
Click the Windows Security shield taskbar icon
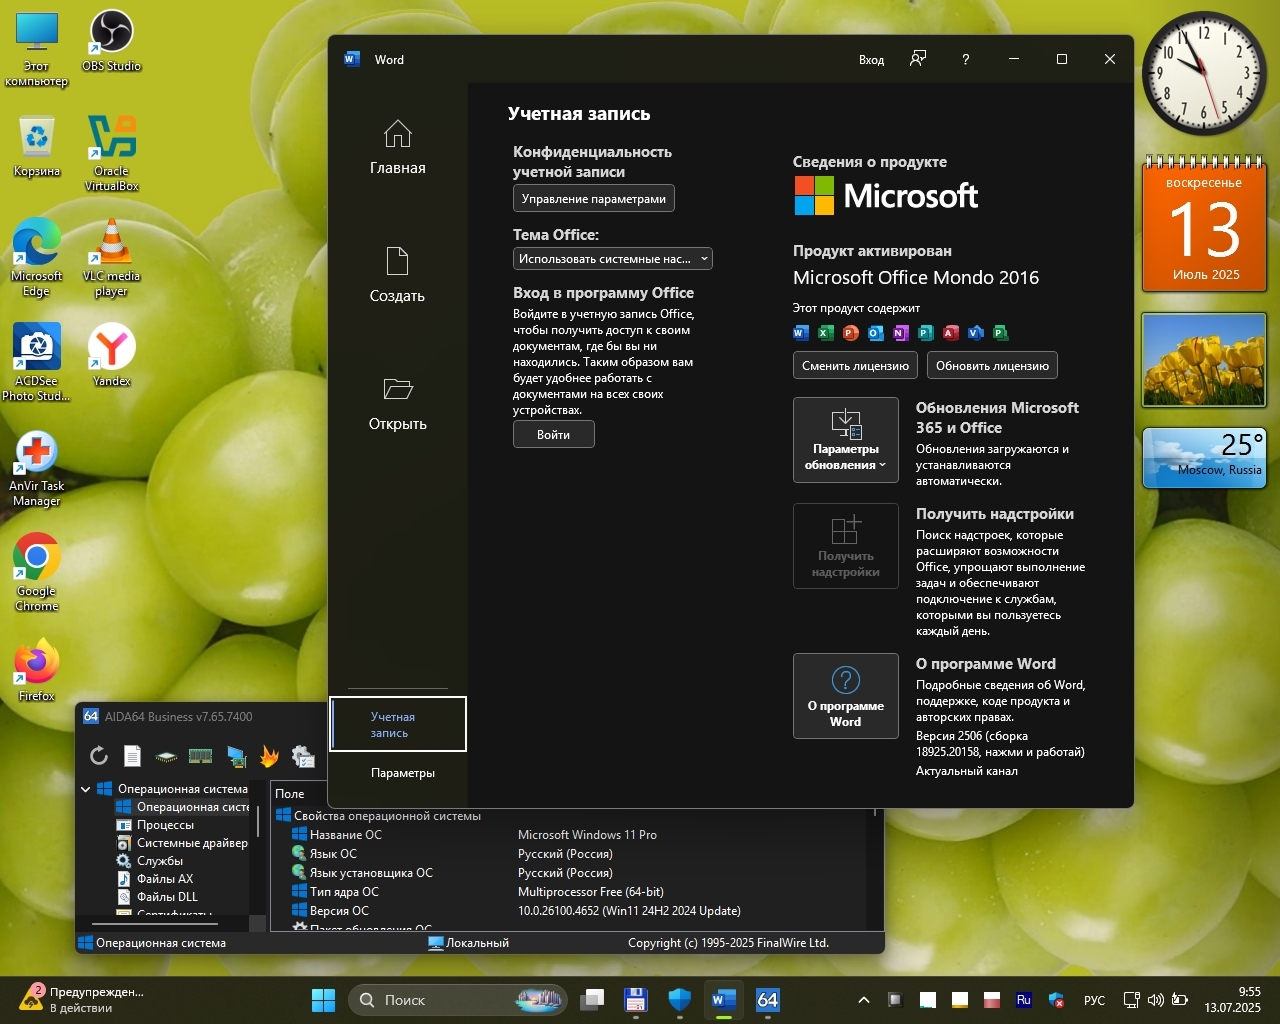(x=680, y=1000)
